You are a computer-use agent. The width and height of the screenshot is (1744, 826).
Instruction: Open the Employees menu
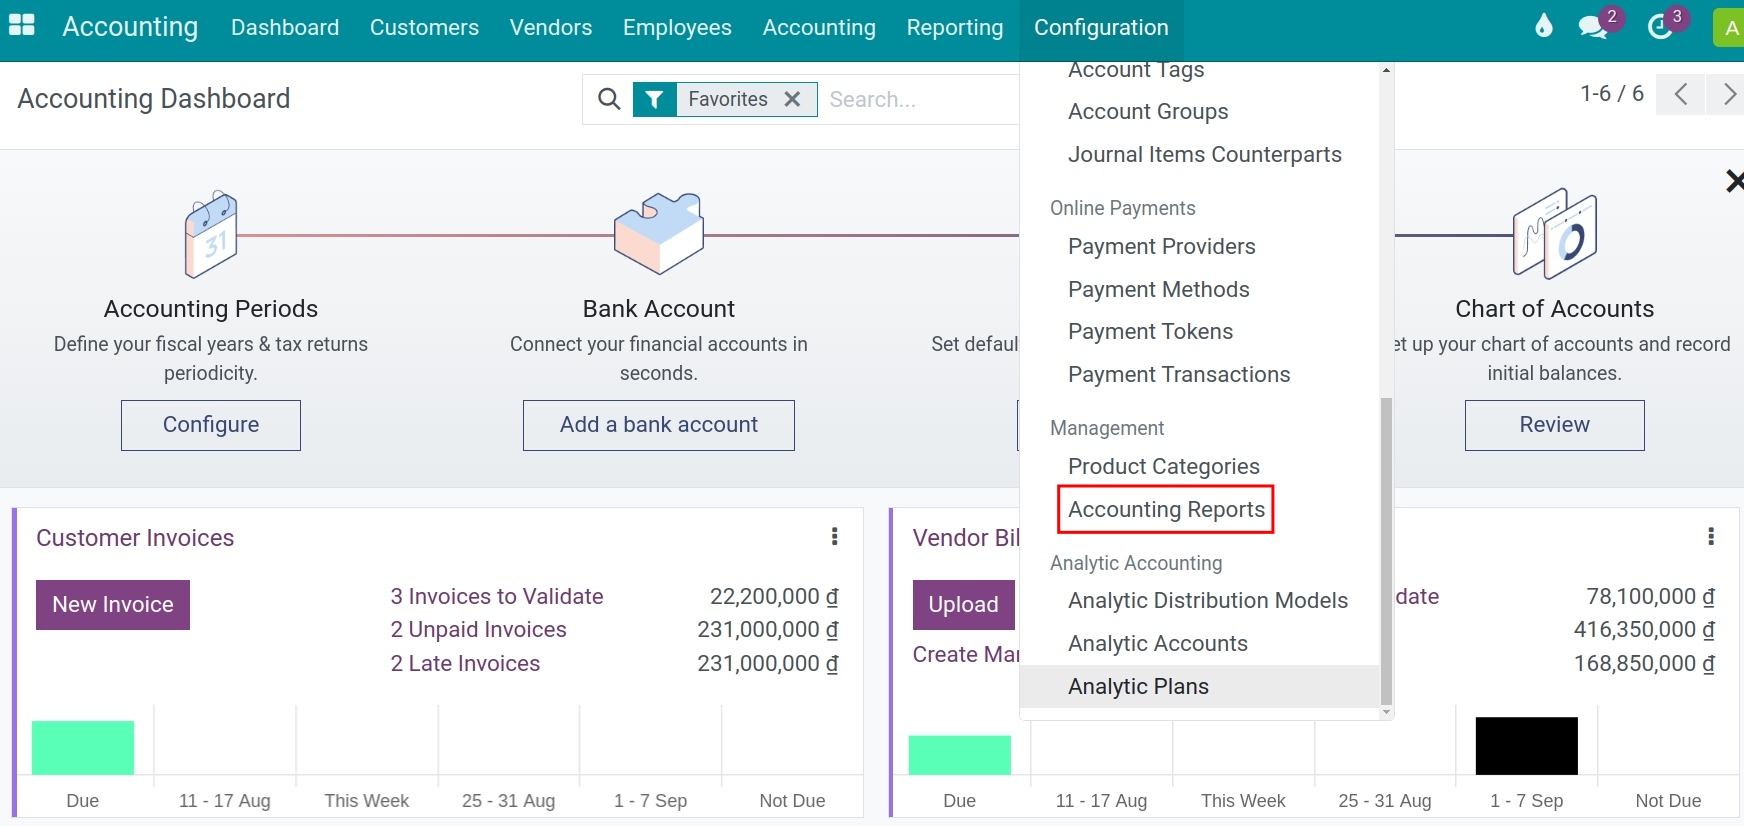677,28
